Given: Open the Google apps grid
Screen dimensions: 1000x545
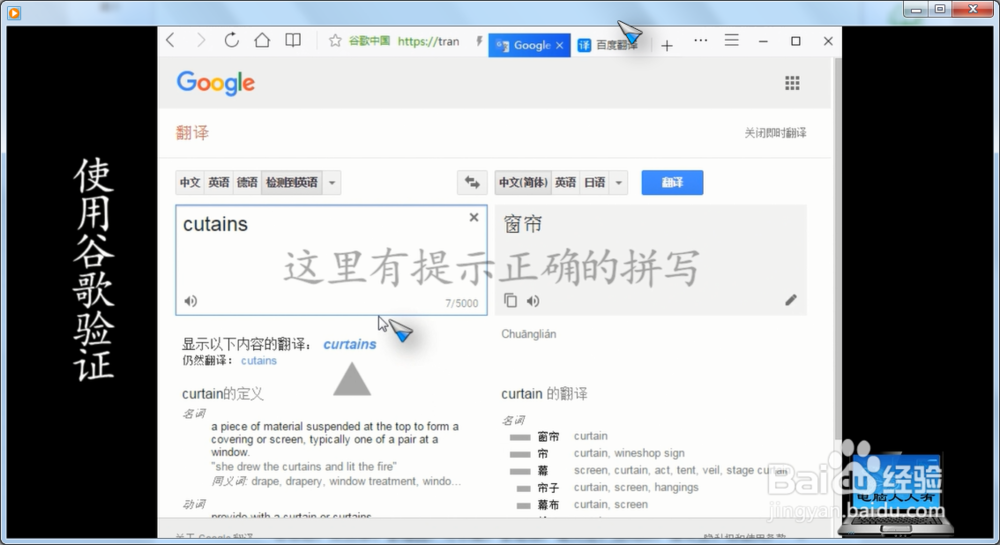Looking at the screenshot, I should [x=792, y=83].
